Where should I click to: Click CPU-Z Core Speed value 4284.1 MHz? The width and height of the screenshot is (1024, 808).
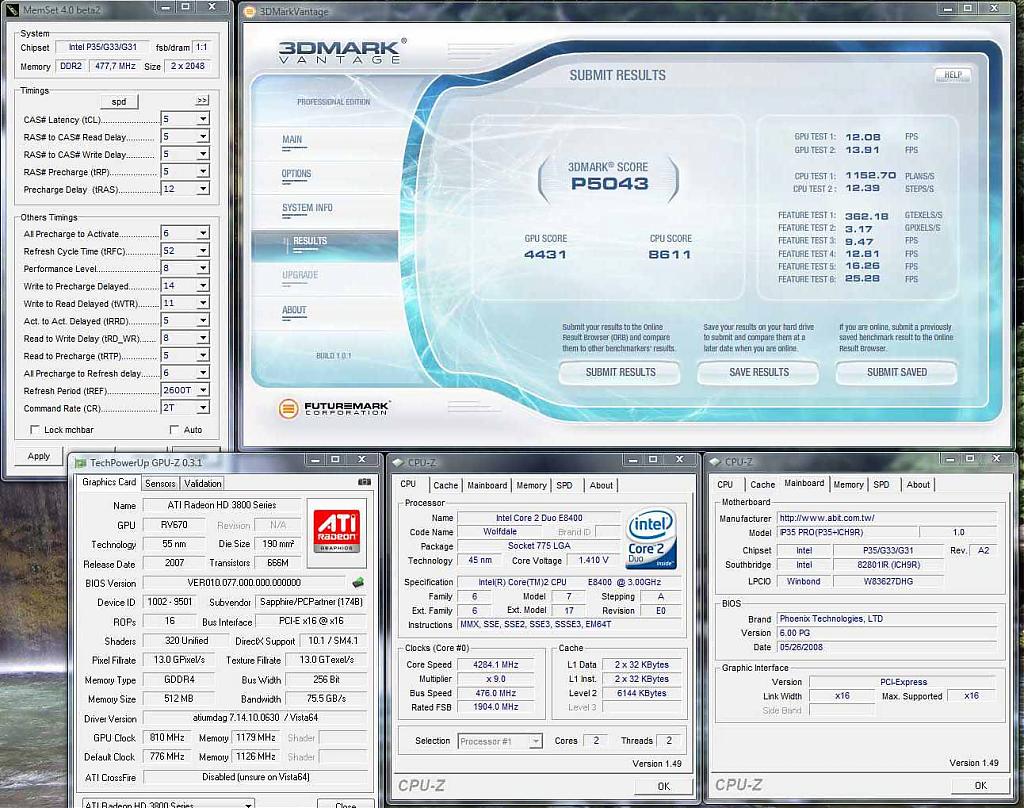click(x=496, y=665)
